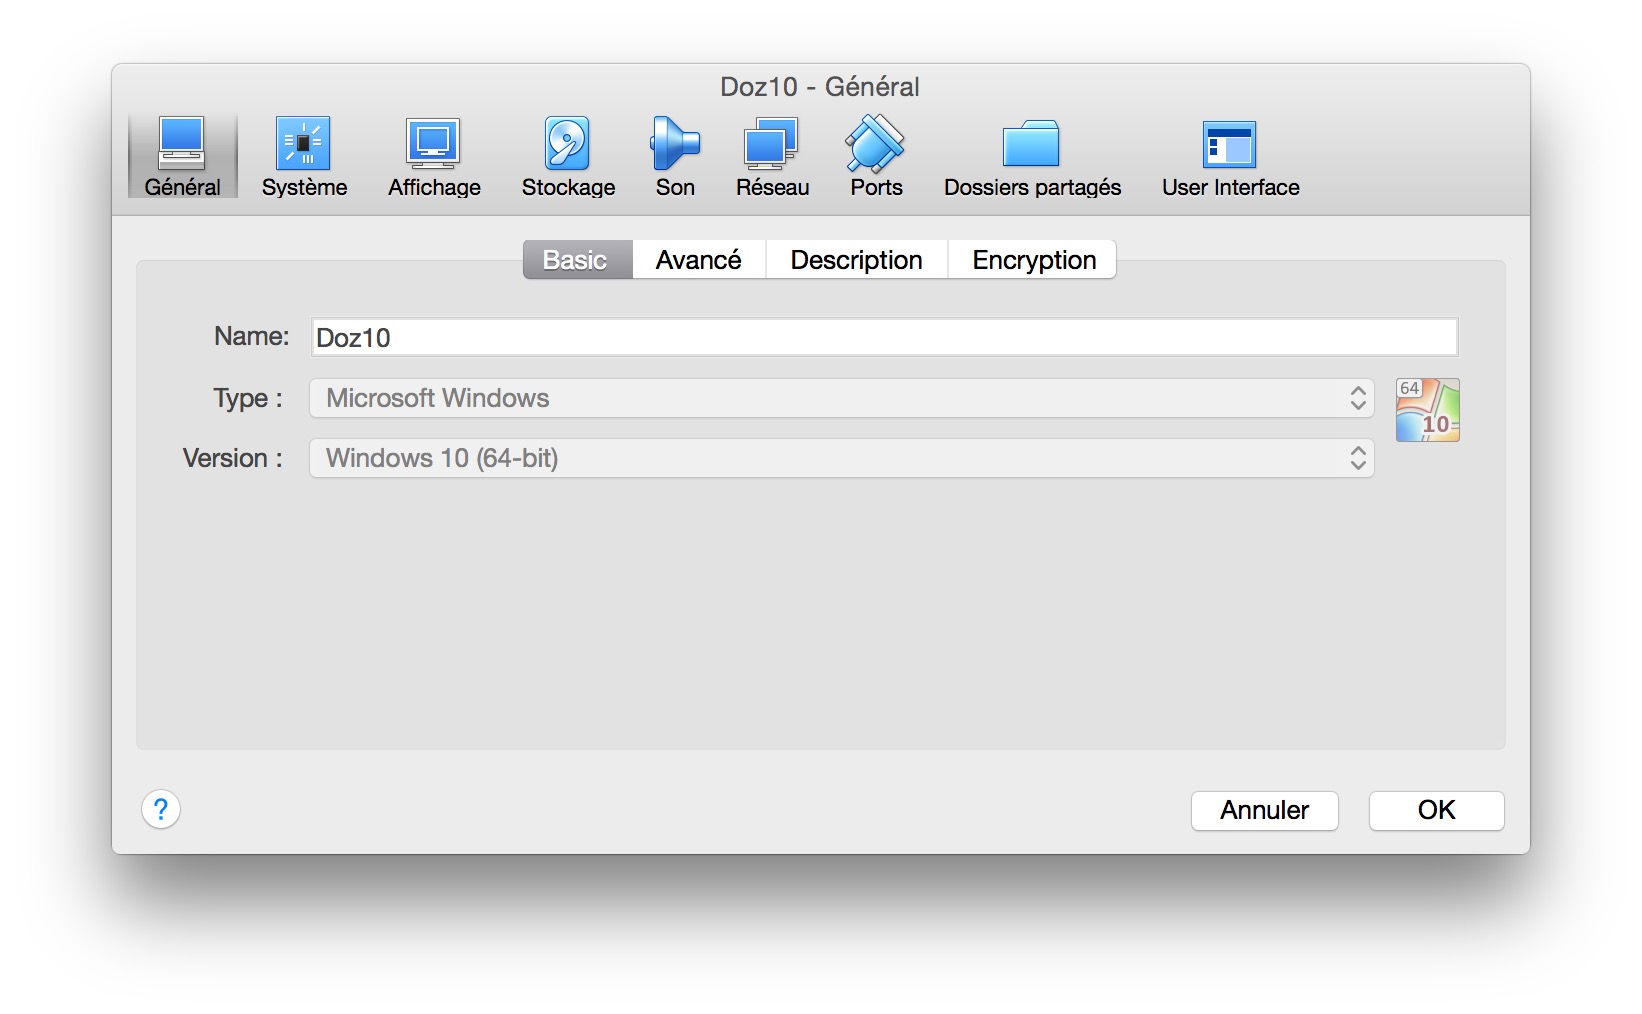Open the Son audio settings

click(x=675, y=156)
